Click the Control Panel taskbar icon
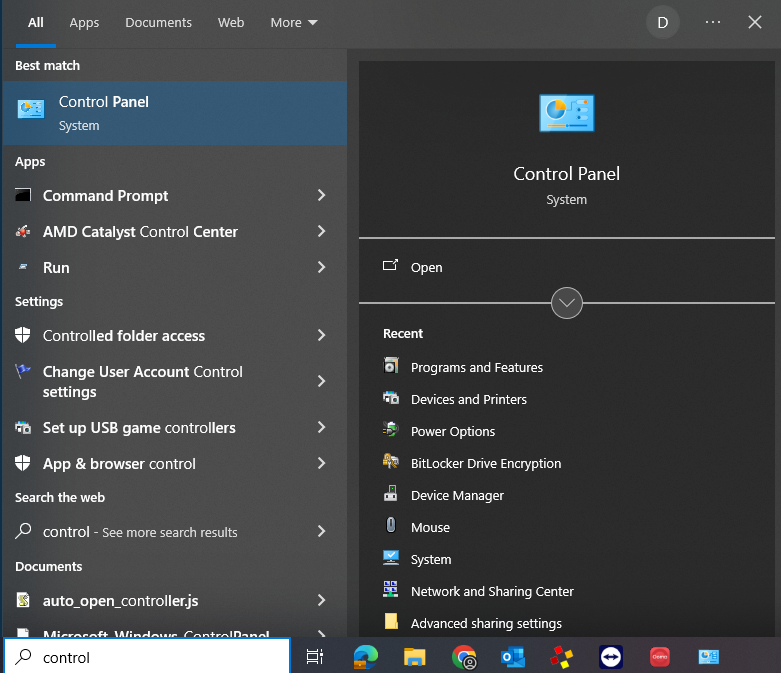 pos(708,657)
